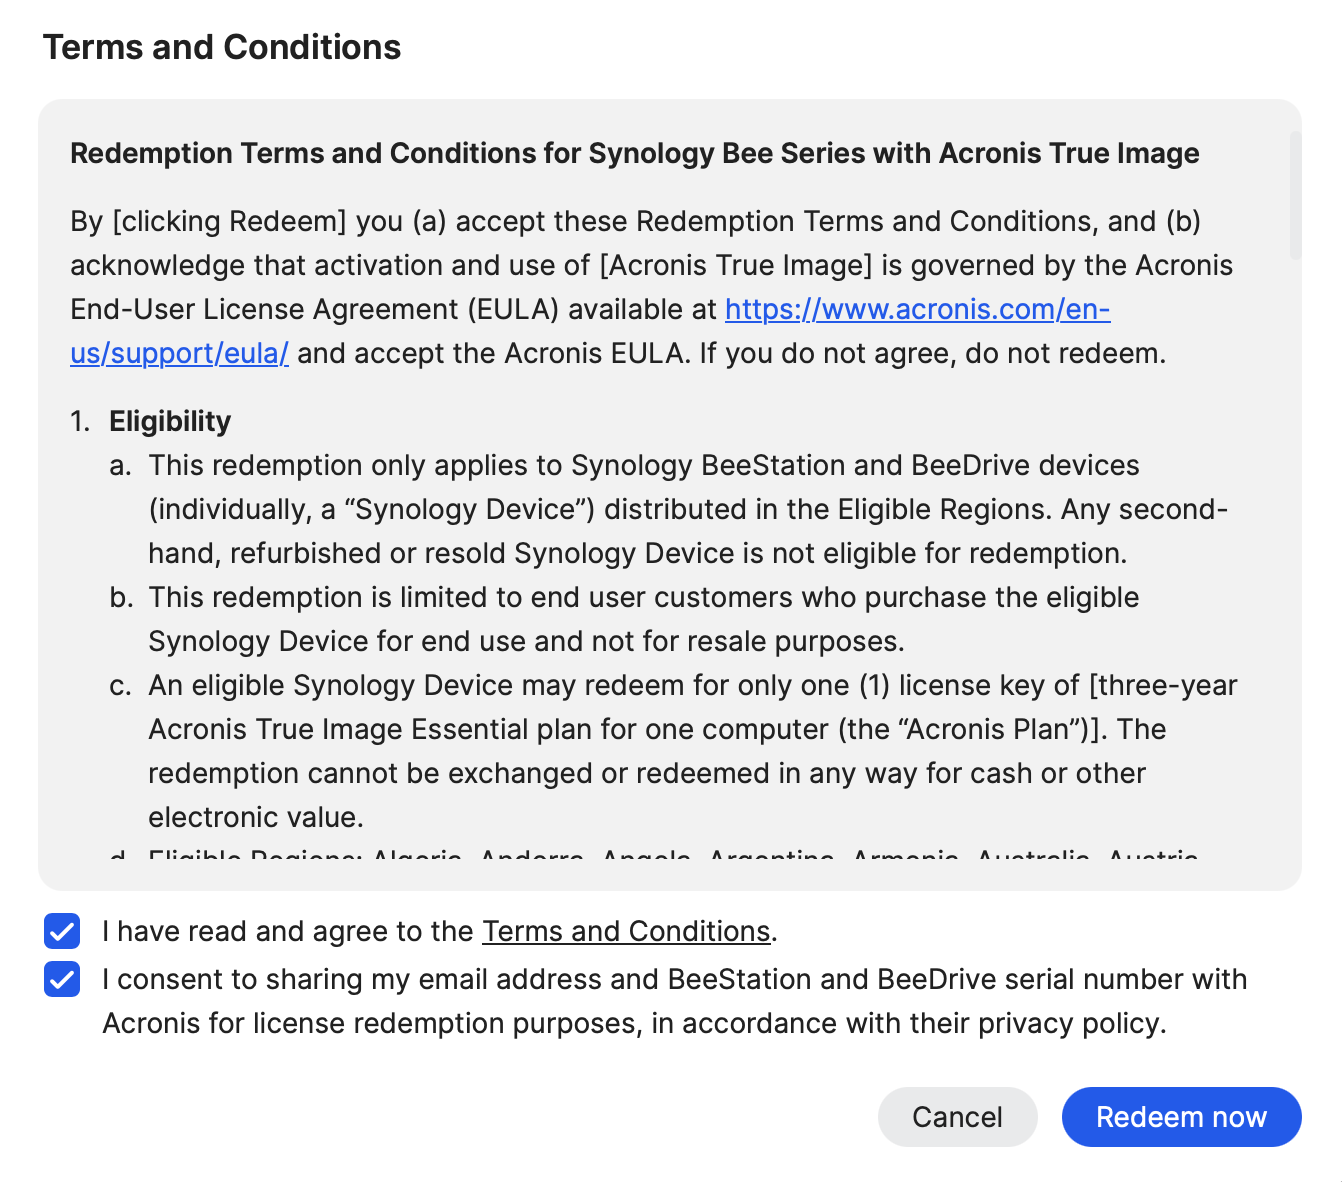This screenshot has height=1182, width=1342.
Task: Click the "I have read and agree" label text
Action: [290, 931]
